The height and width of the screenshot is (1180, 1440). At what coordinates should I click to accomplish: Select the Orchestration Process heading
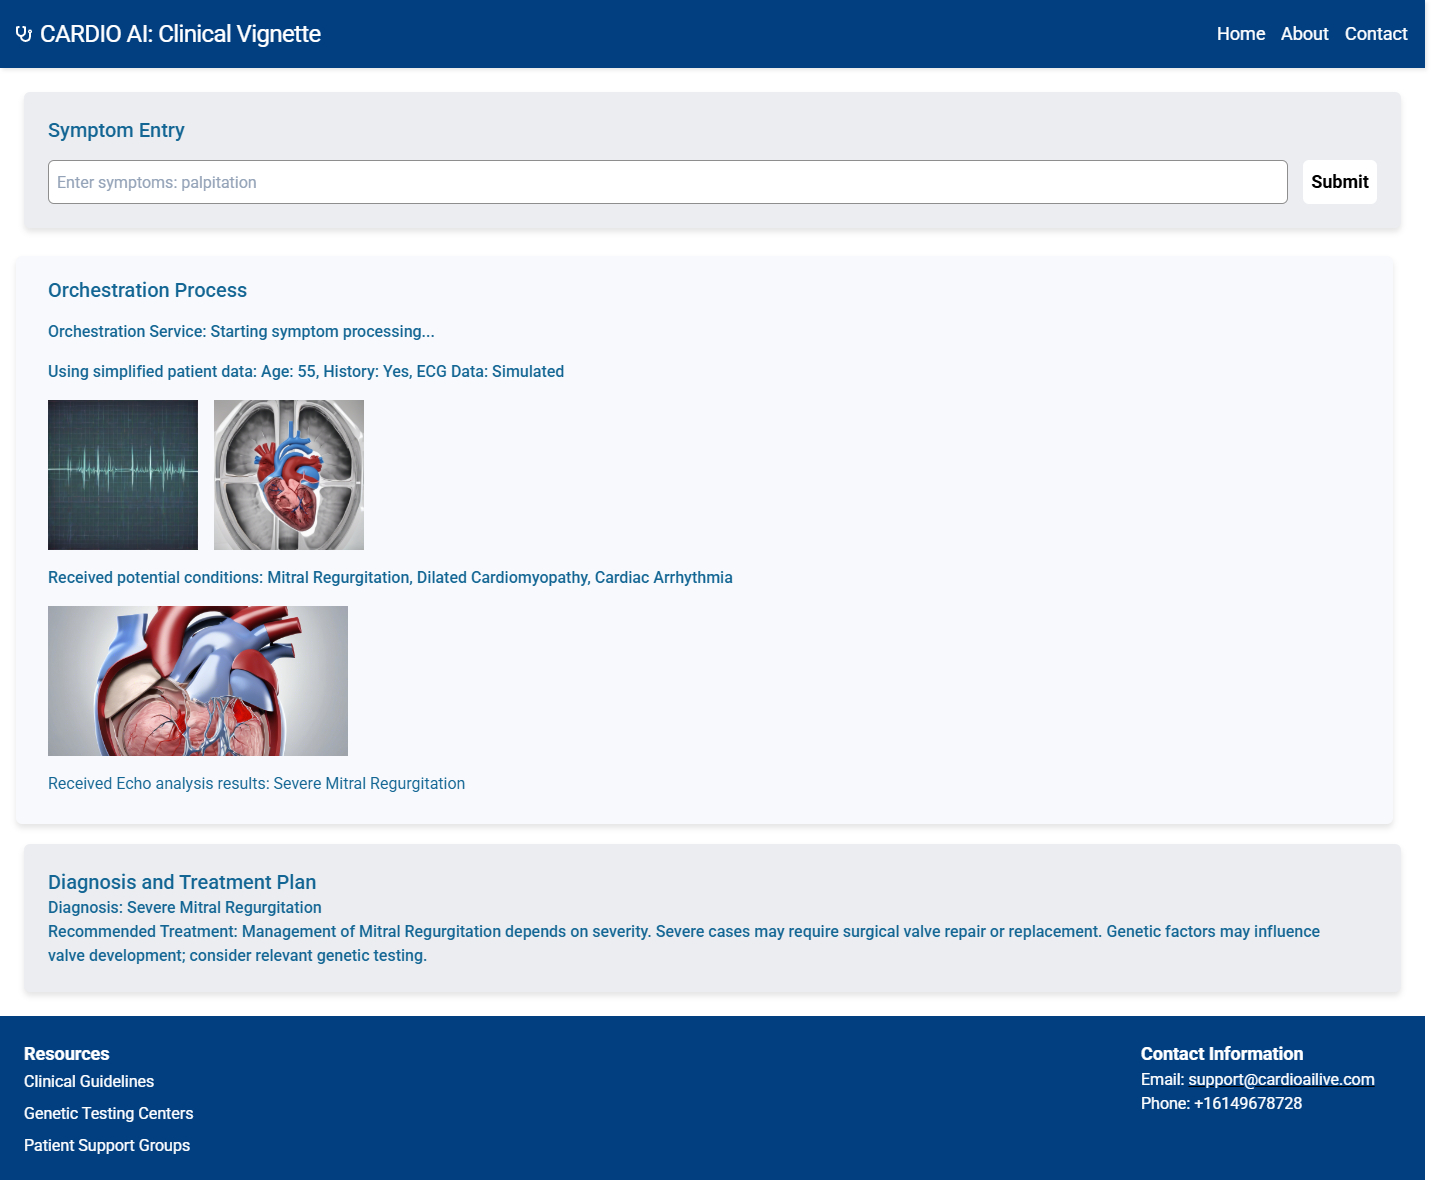147,290
